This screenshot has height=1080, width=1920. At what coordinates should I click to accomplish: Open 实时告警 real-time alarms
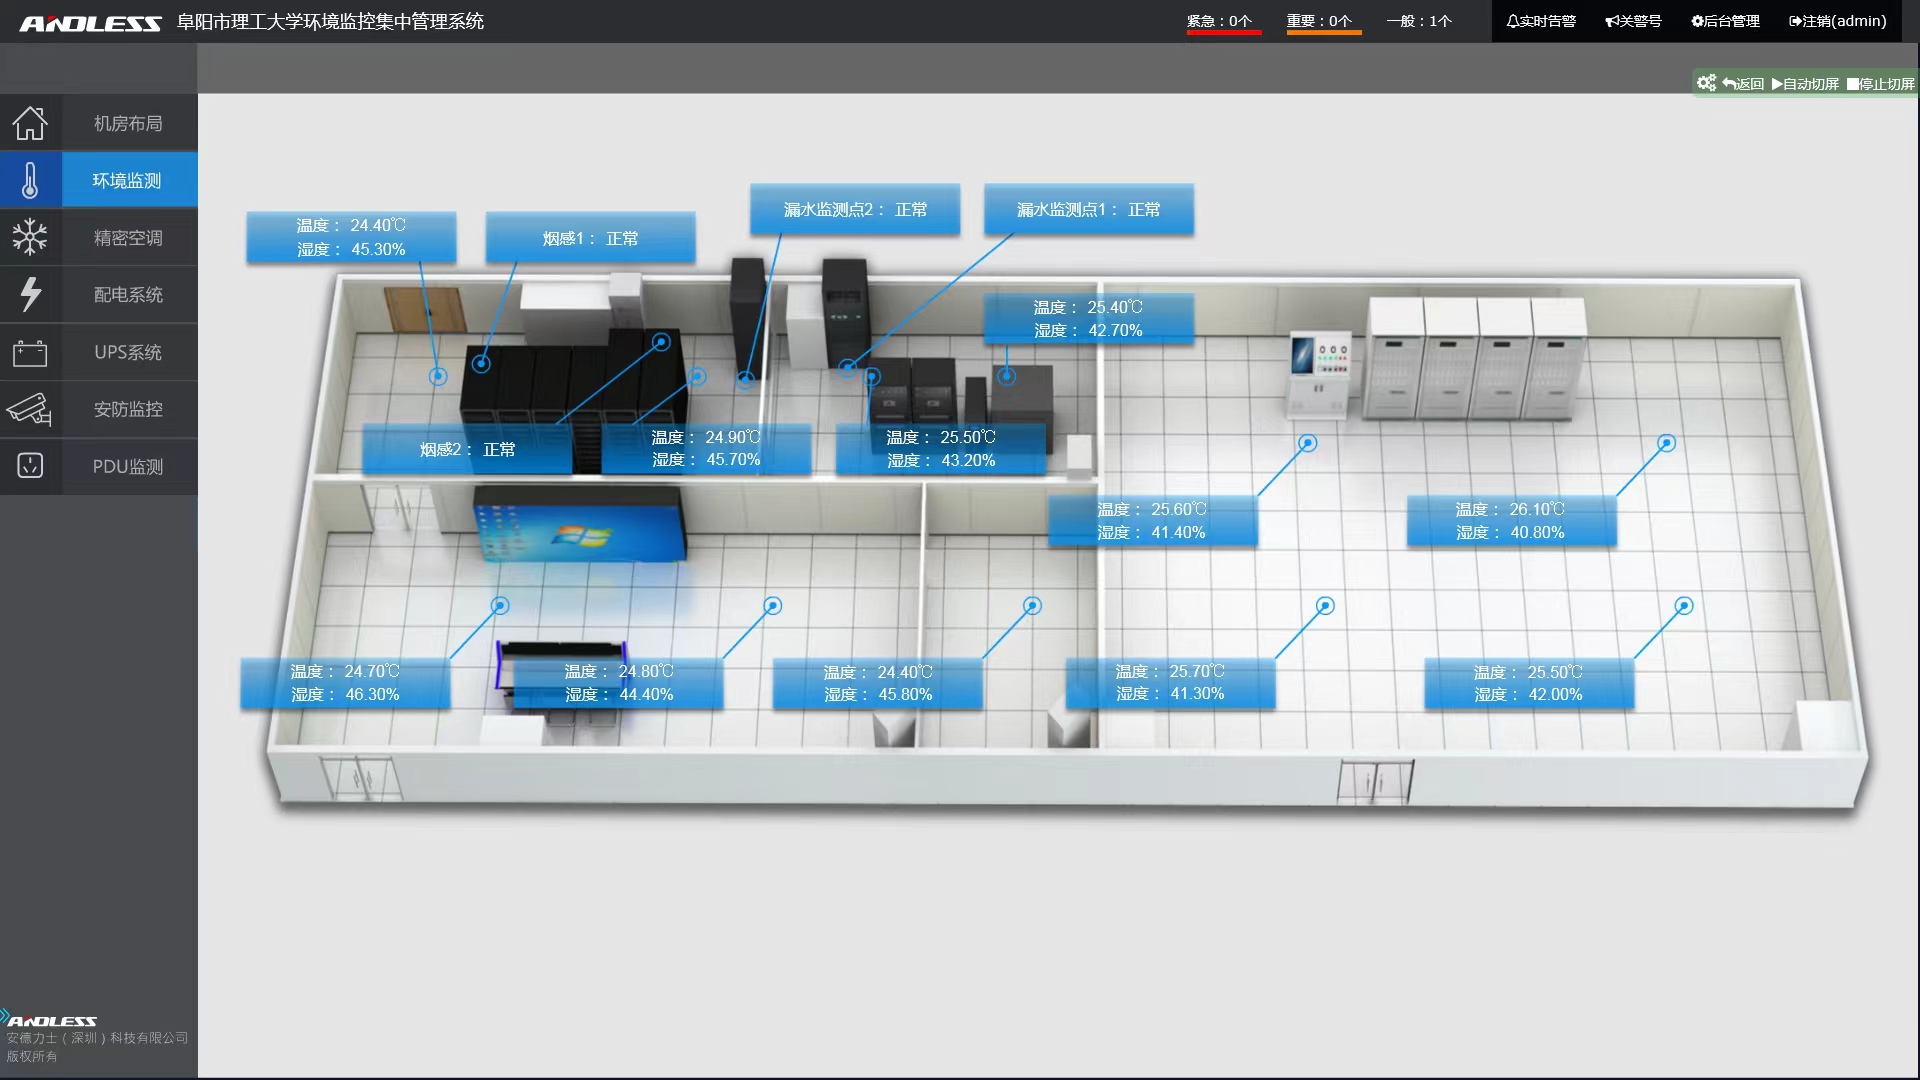point(1541,21)
